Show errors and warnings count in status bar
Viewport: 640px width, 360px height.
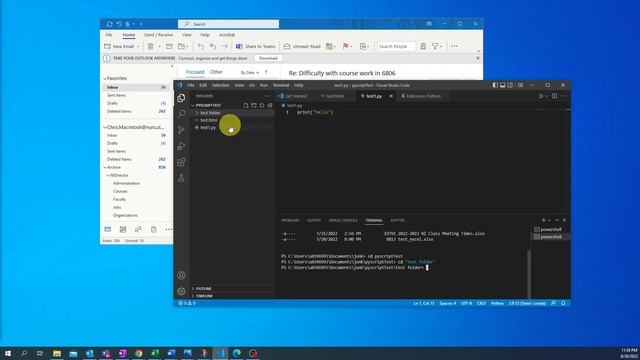[x=187, y=303]
